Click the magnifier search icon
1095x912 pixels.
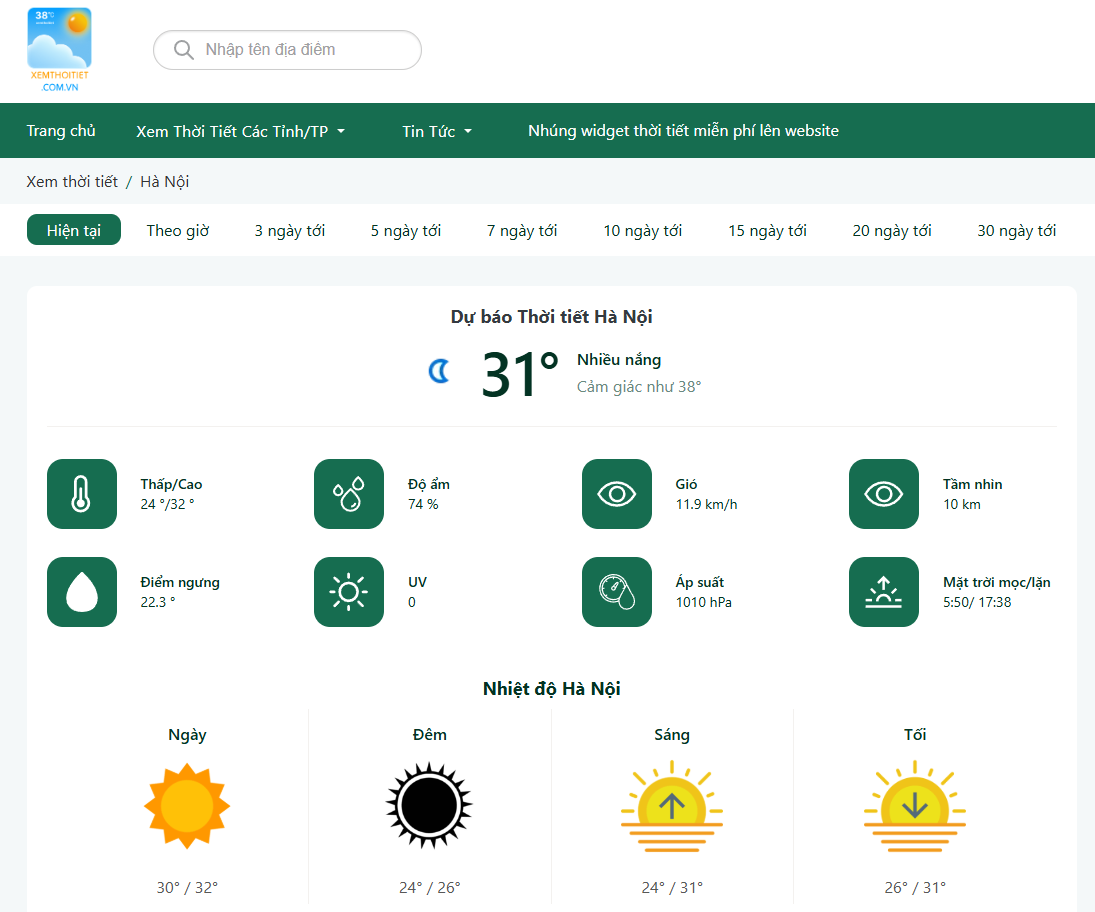(183, 50)
